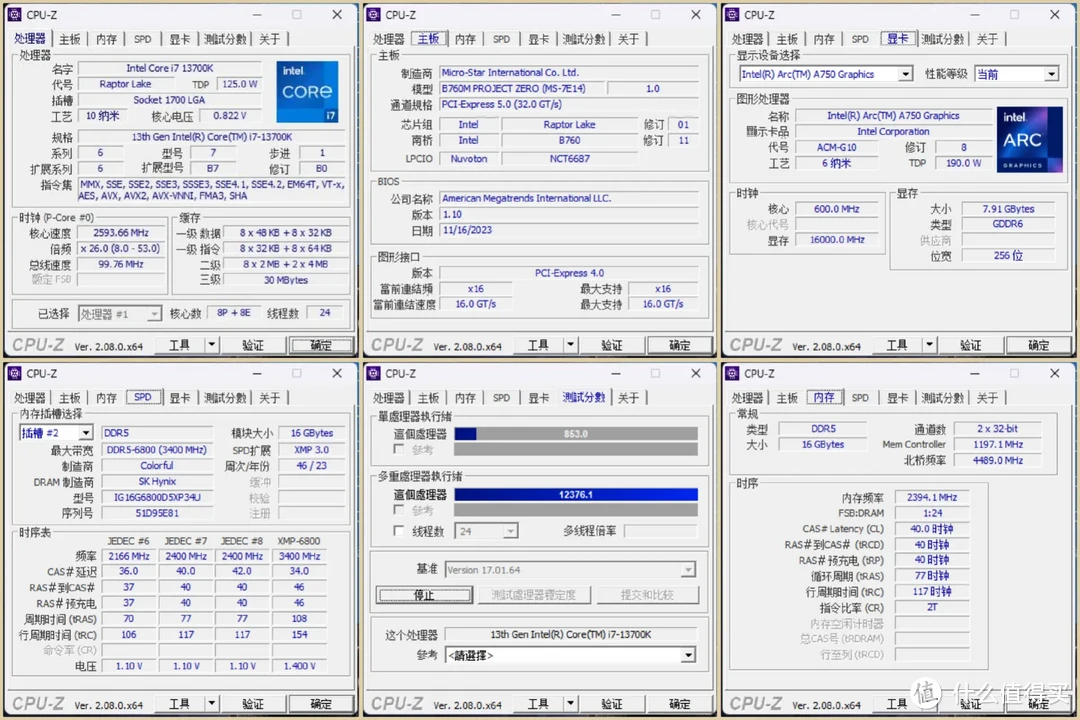Screen dimensions: 1080x720
Task: Expand 工具 arrow in benchmark window
Action: tap(570, 703)
